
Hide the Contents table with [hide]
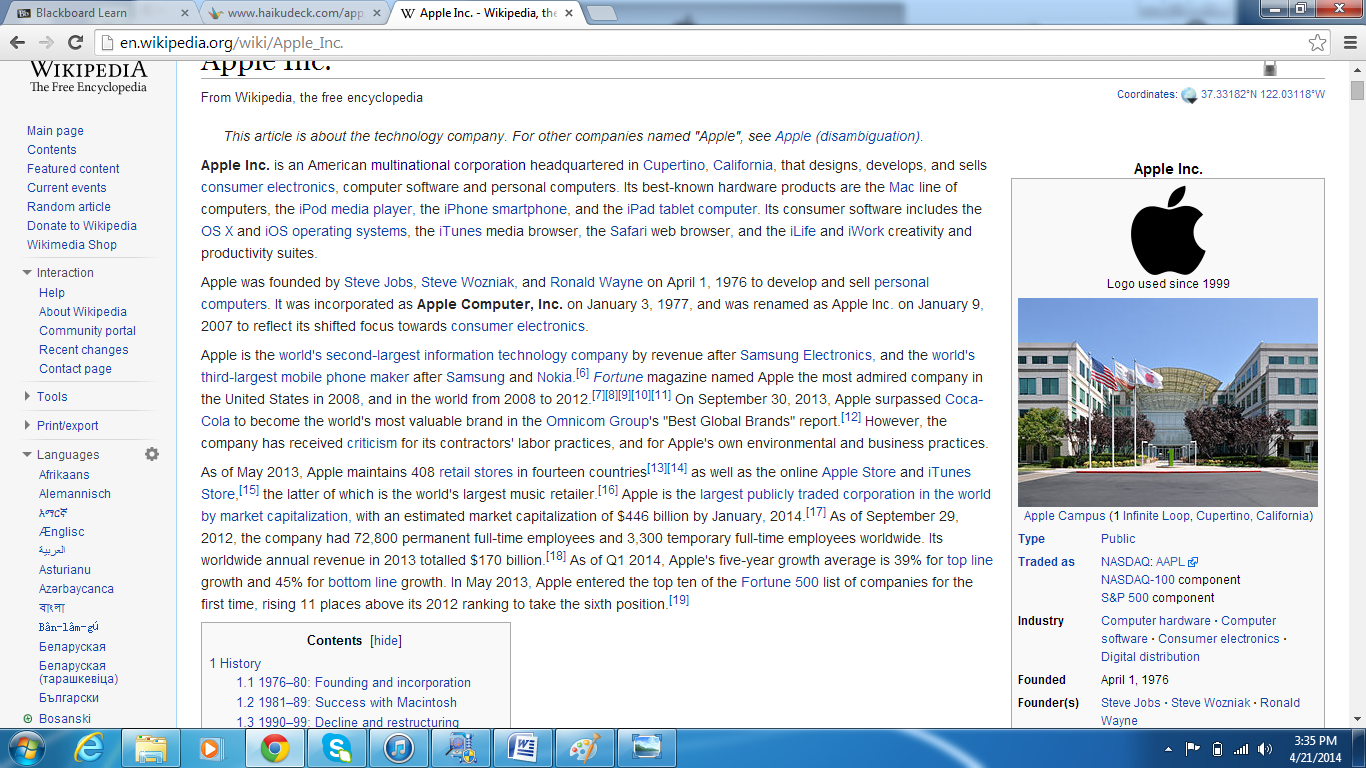[386, 641]
